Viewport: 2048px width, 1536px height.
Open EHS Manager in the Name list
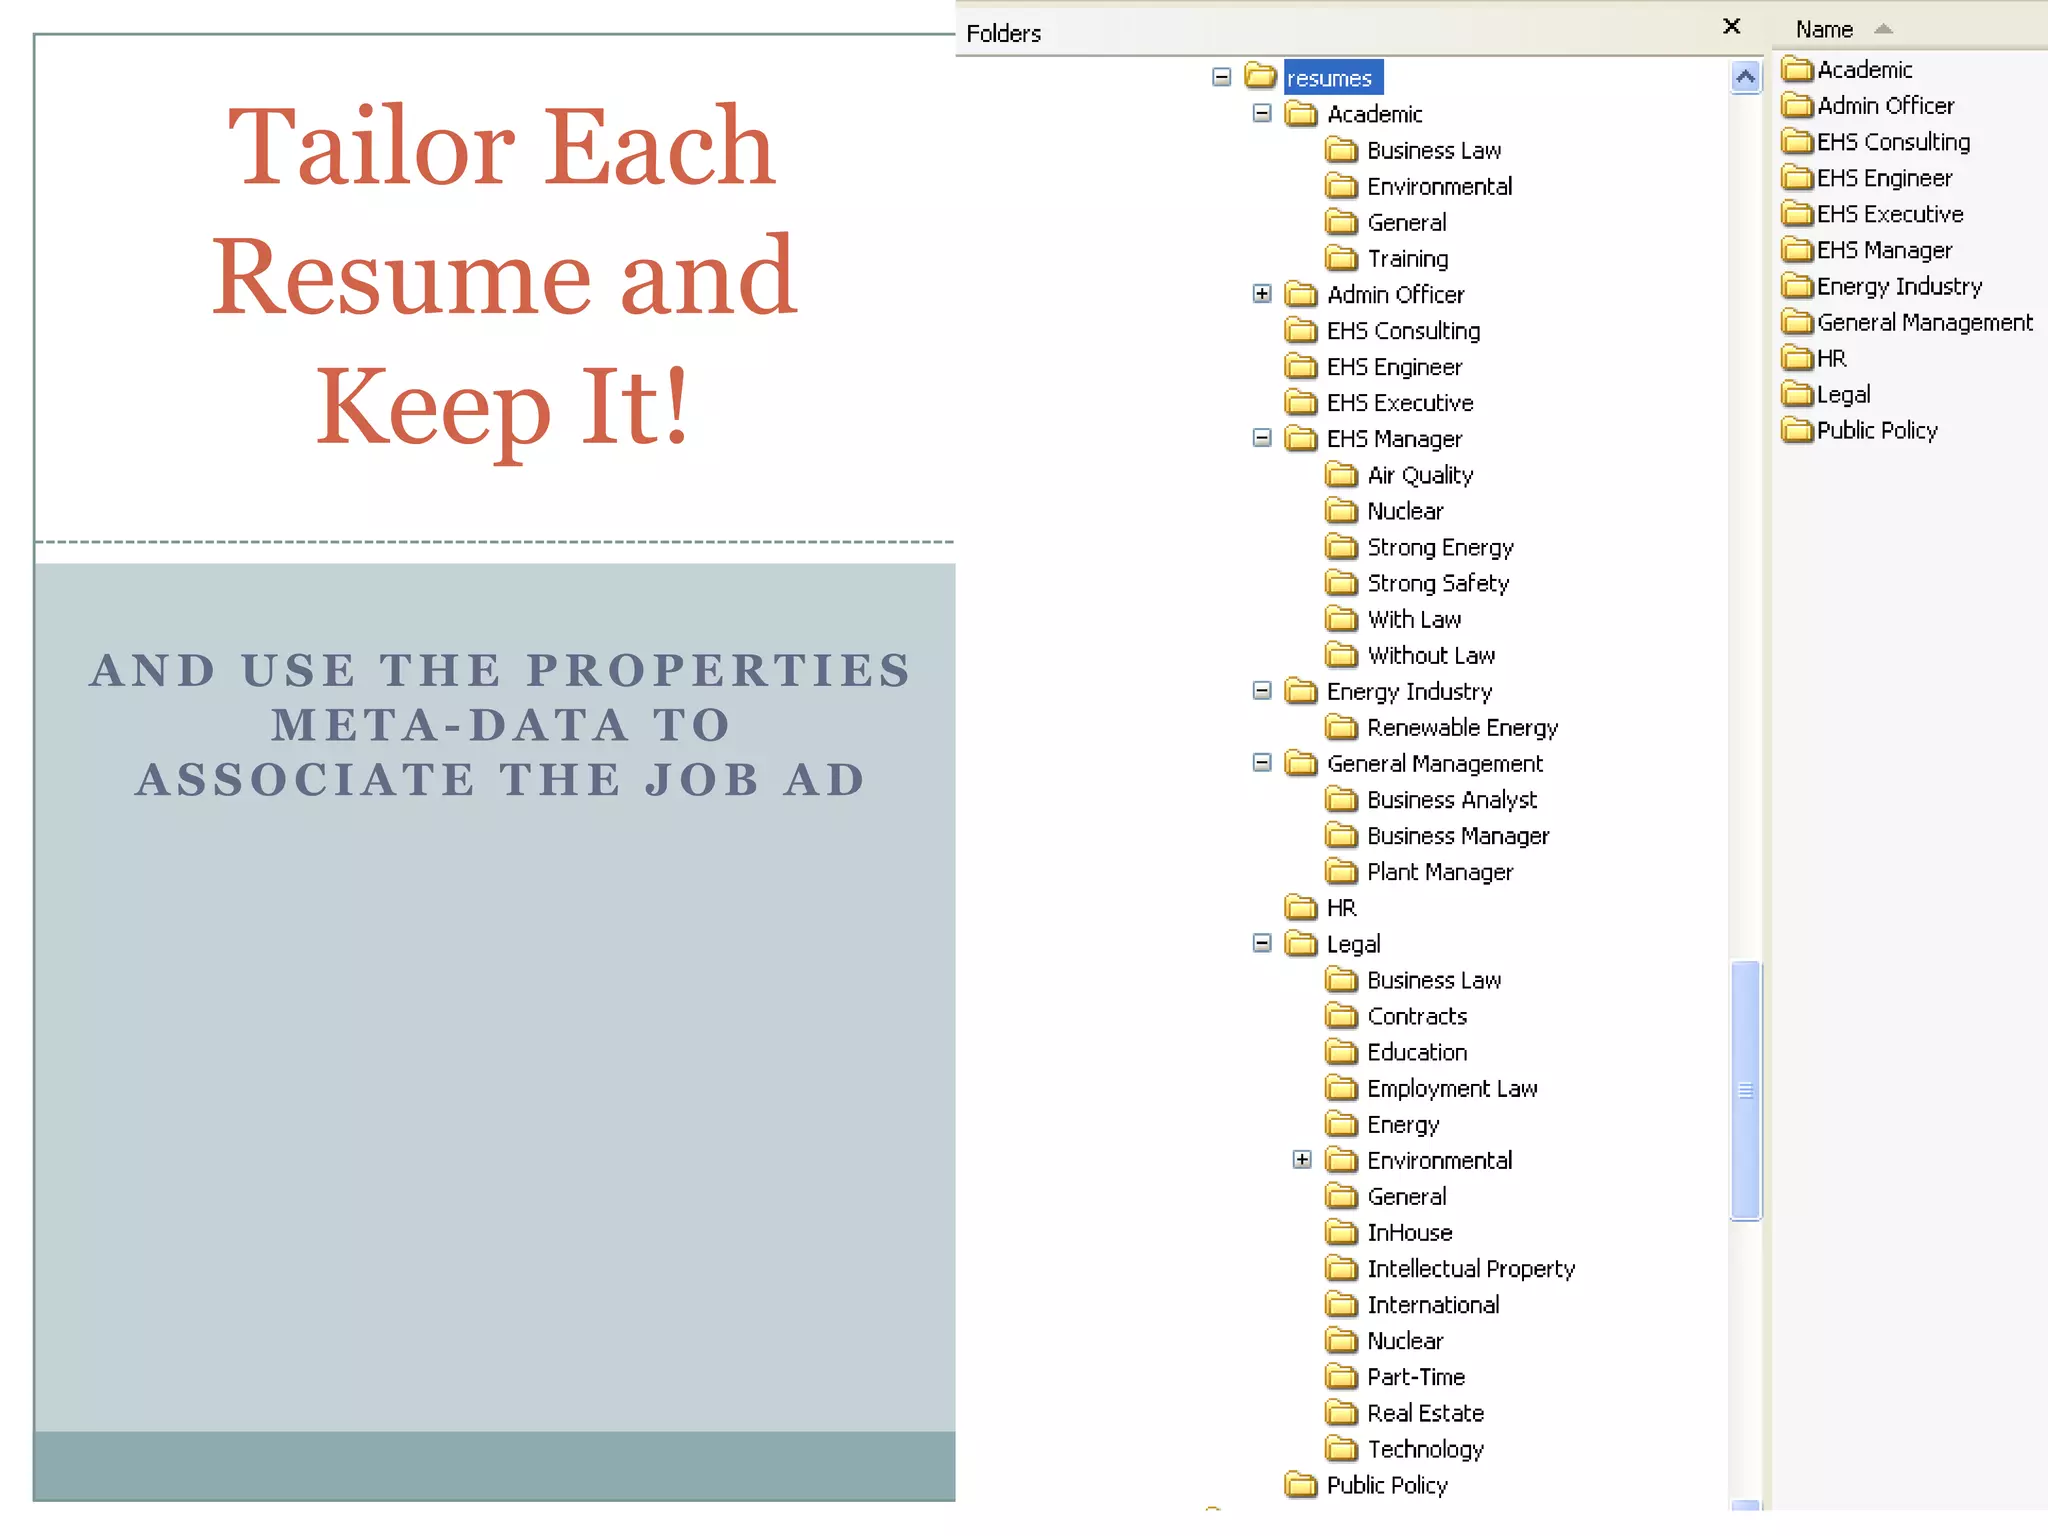point(1866,250)
